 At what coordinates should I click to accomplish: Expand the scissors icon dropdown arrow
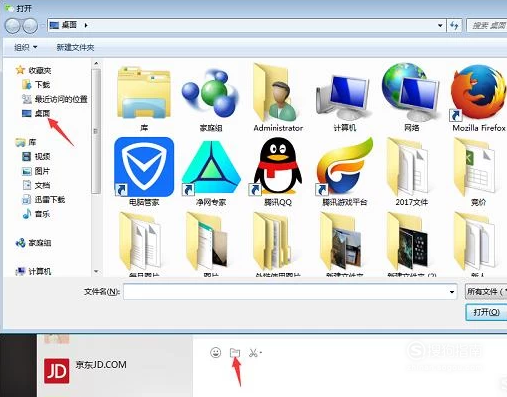tap(261, 352)
